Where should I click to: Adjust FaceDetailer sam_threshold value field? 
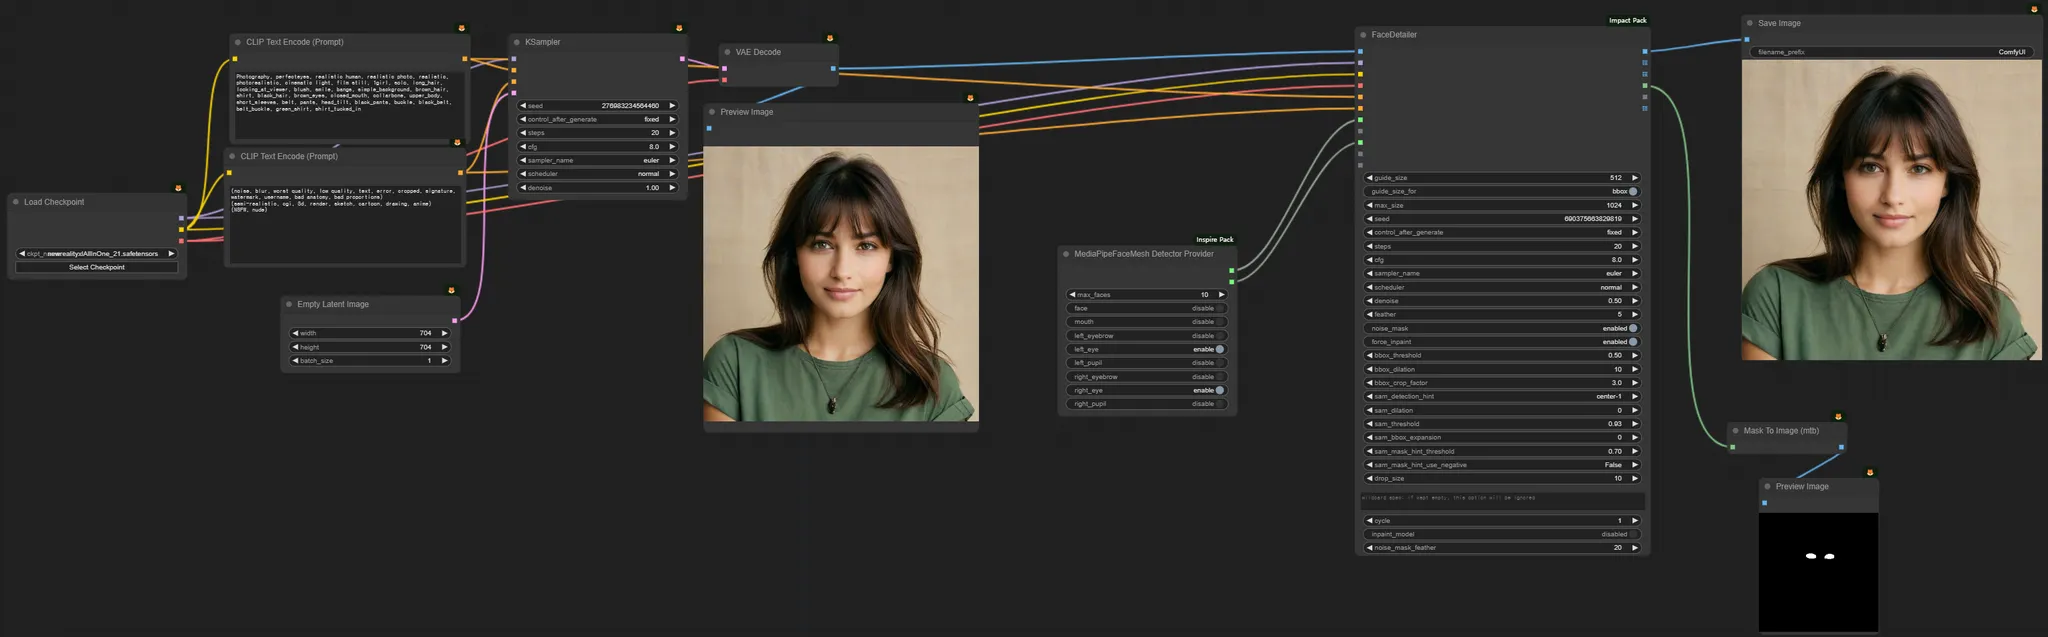coord(1502,424)
